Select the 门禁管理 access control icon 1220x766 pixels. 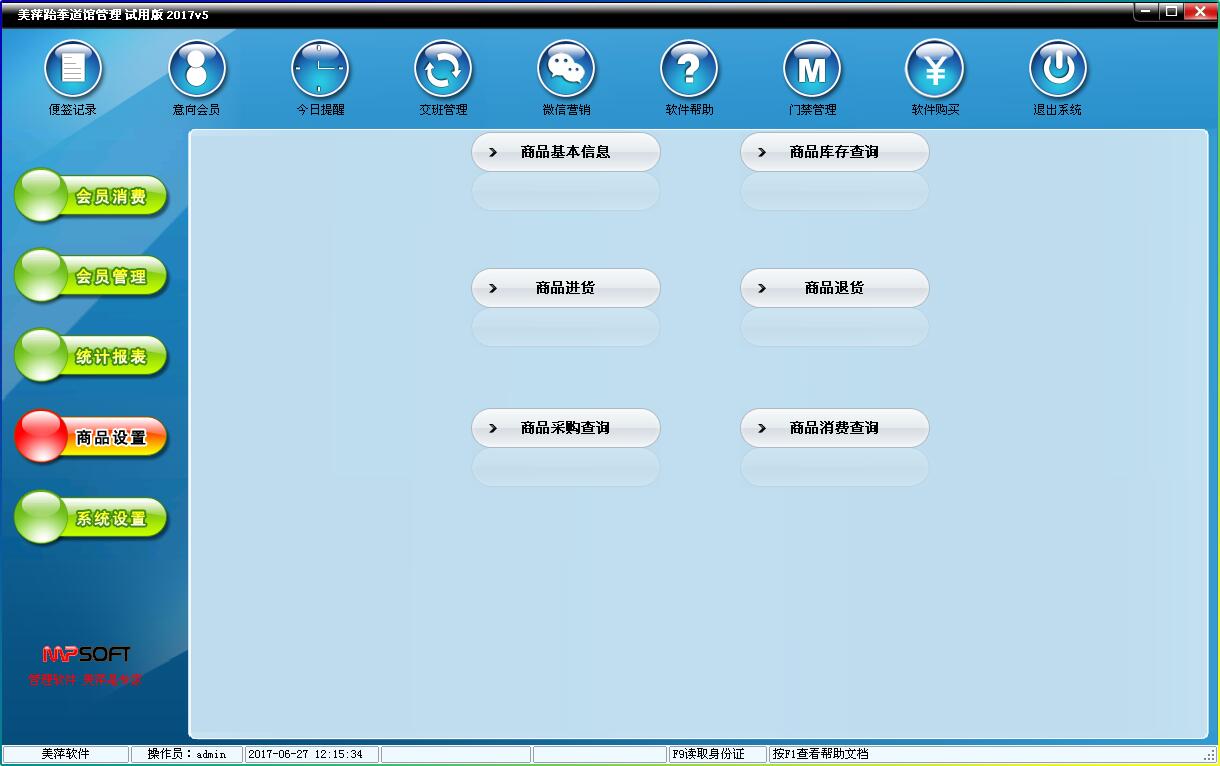tap(812, 68)
